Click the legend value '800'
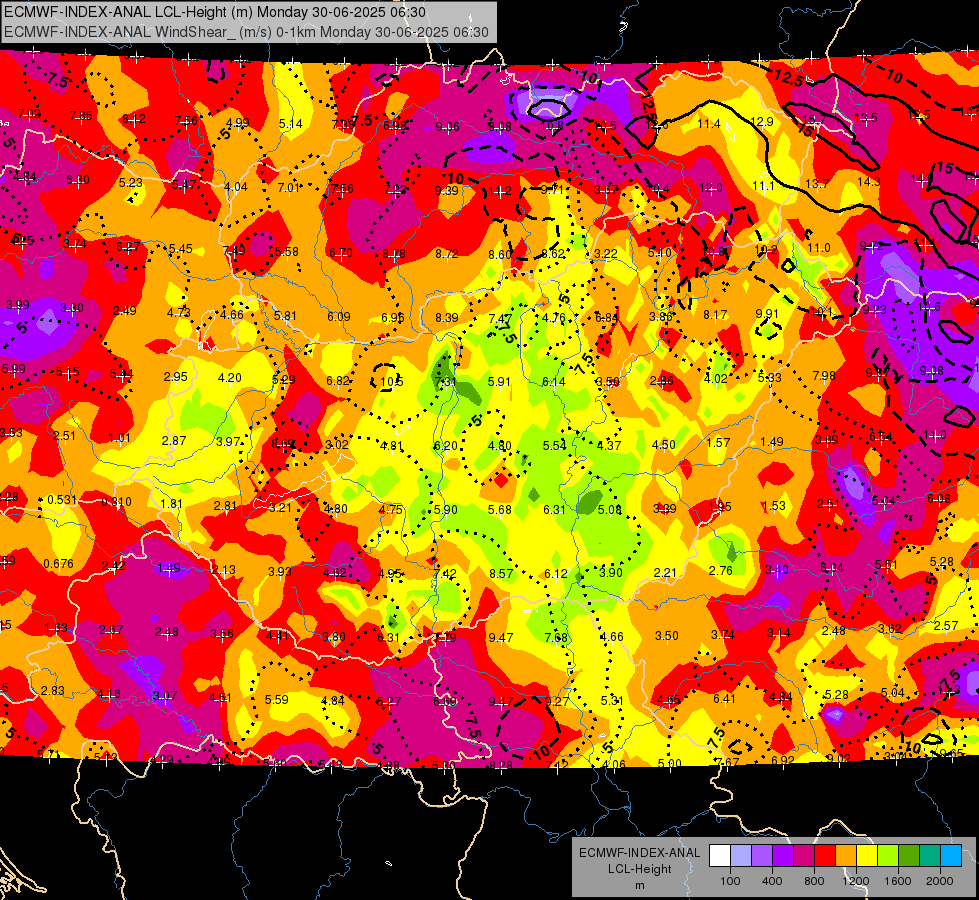 pos(814,881)
